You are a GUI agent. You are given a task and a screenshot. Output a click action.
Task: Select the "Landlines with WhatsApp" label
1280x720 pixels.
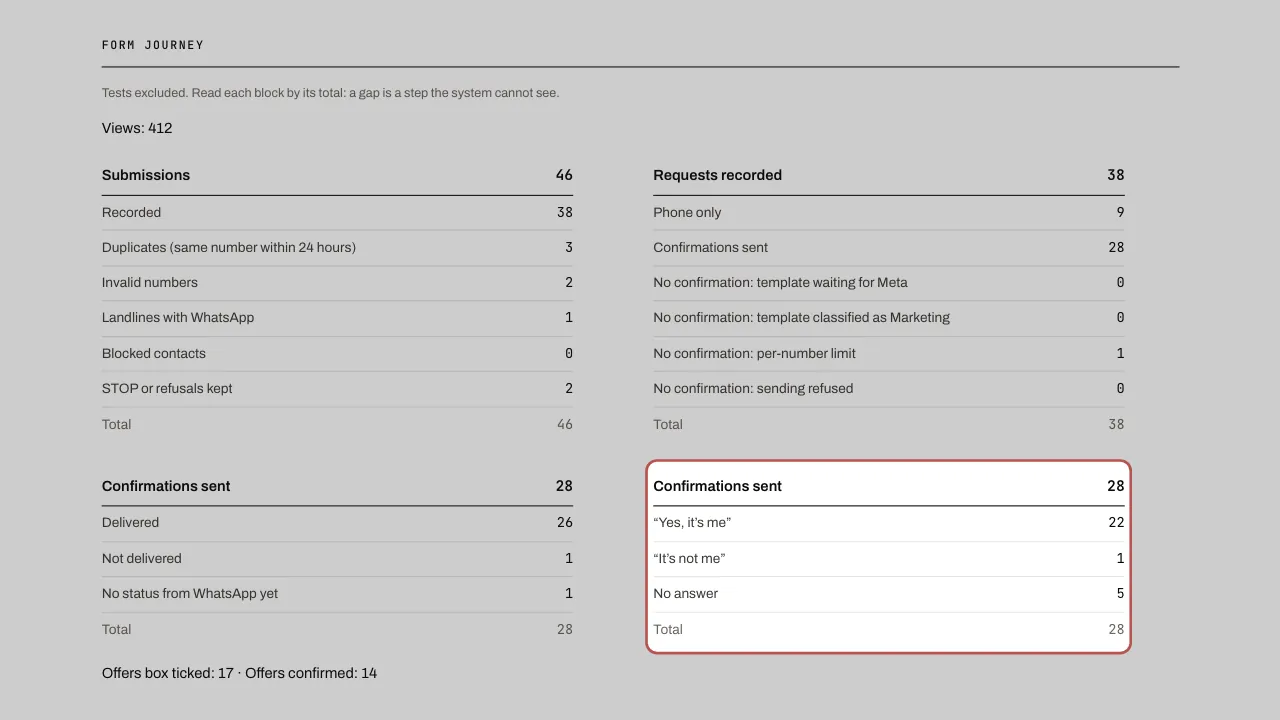tap(178, 317)
